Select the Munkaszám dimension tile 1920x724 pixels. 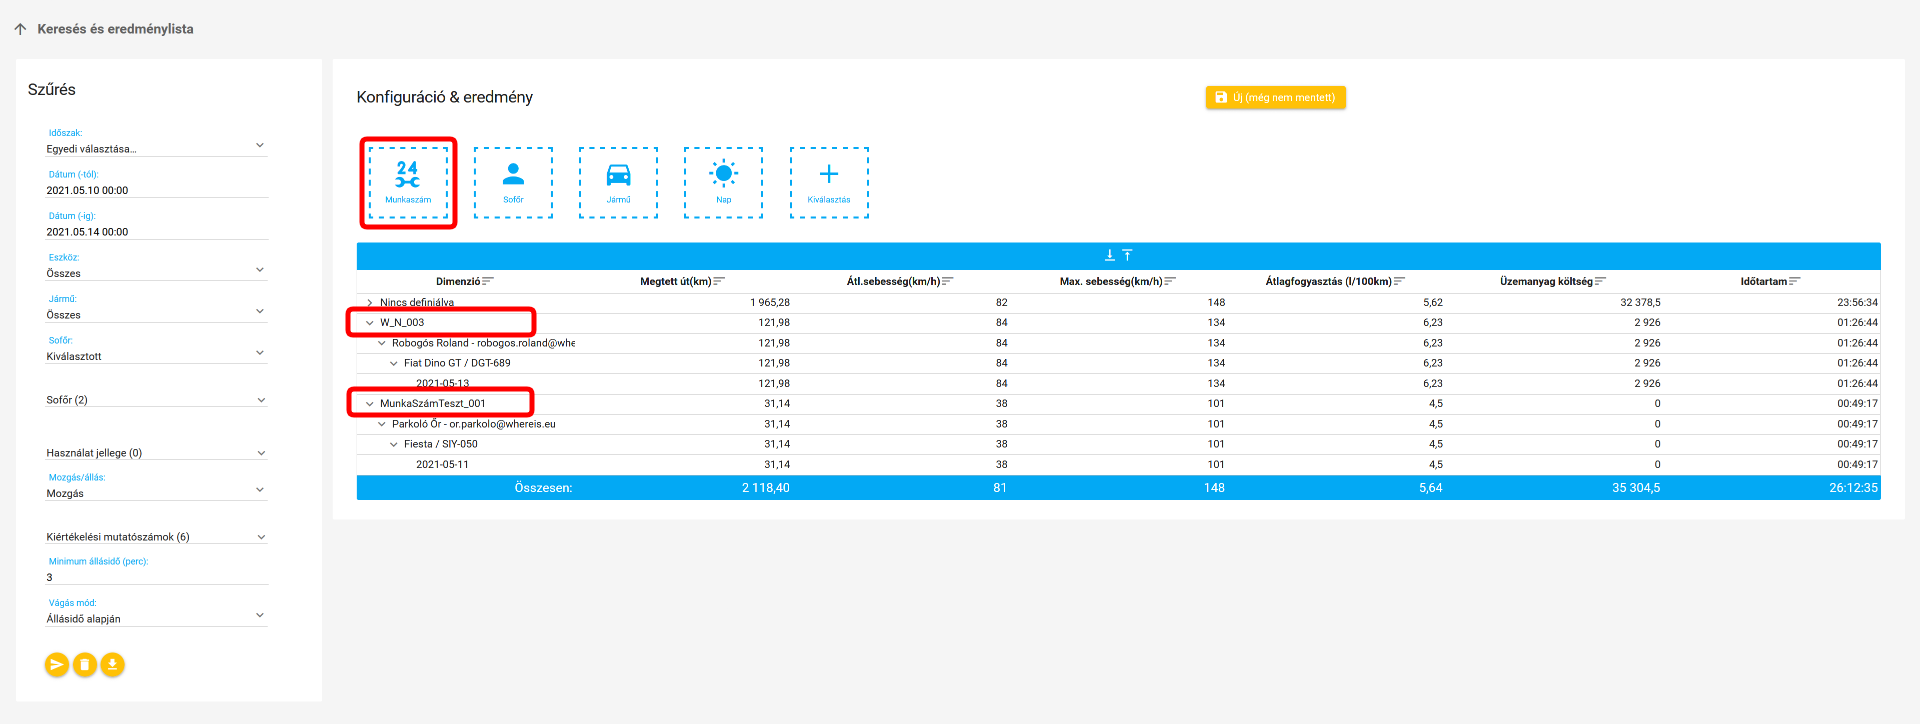408,182
